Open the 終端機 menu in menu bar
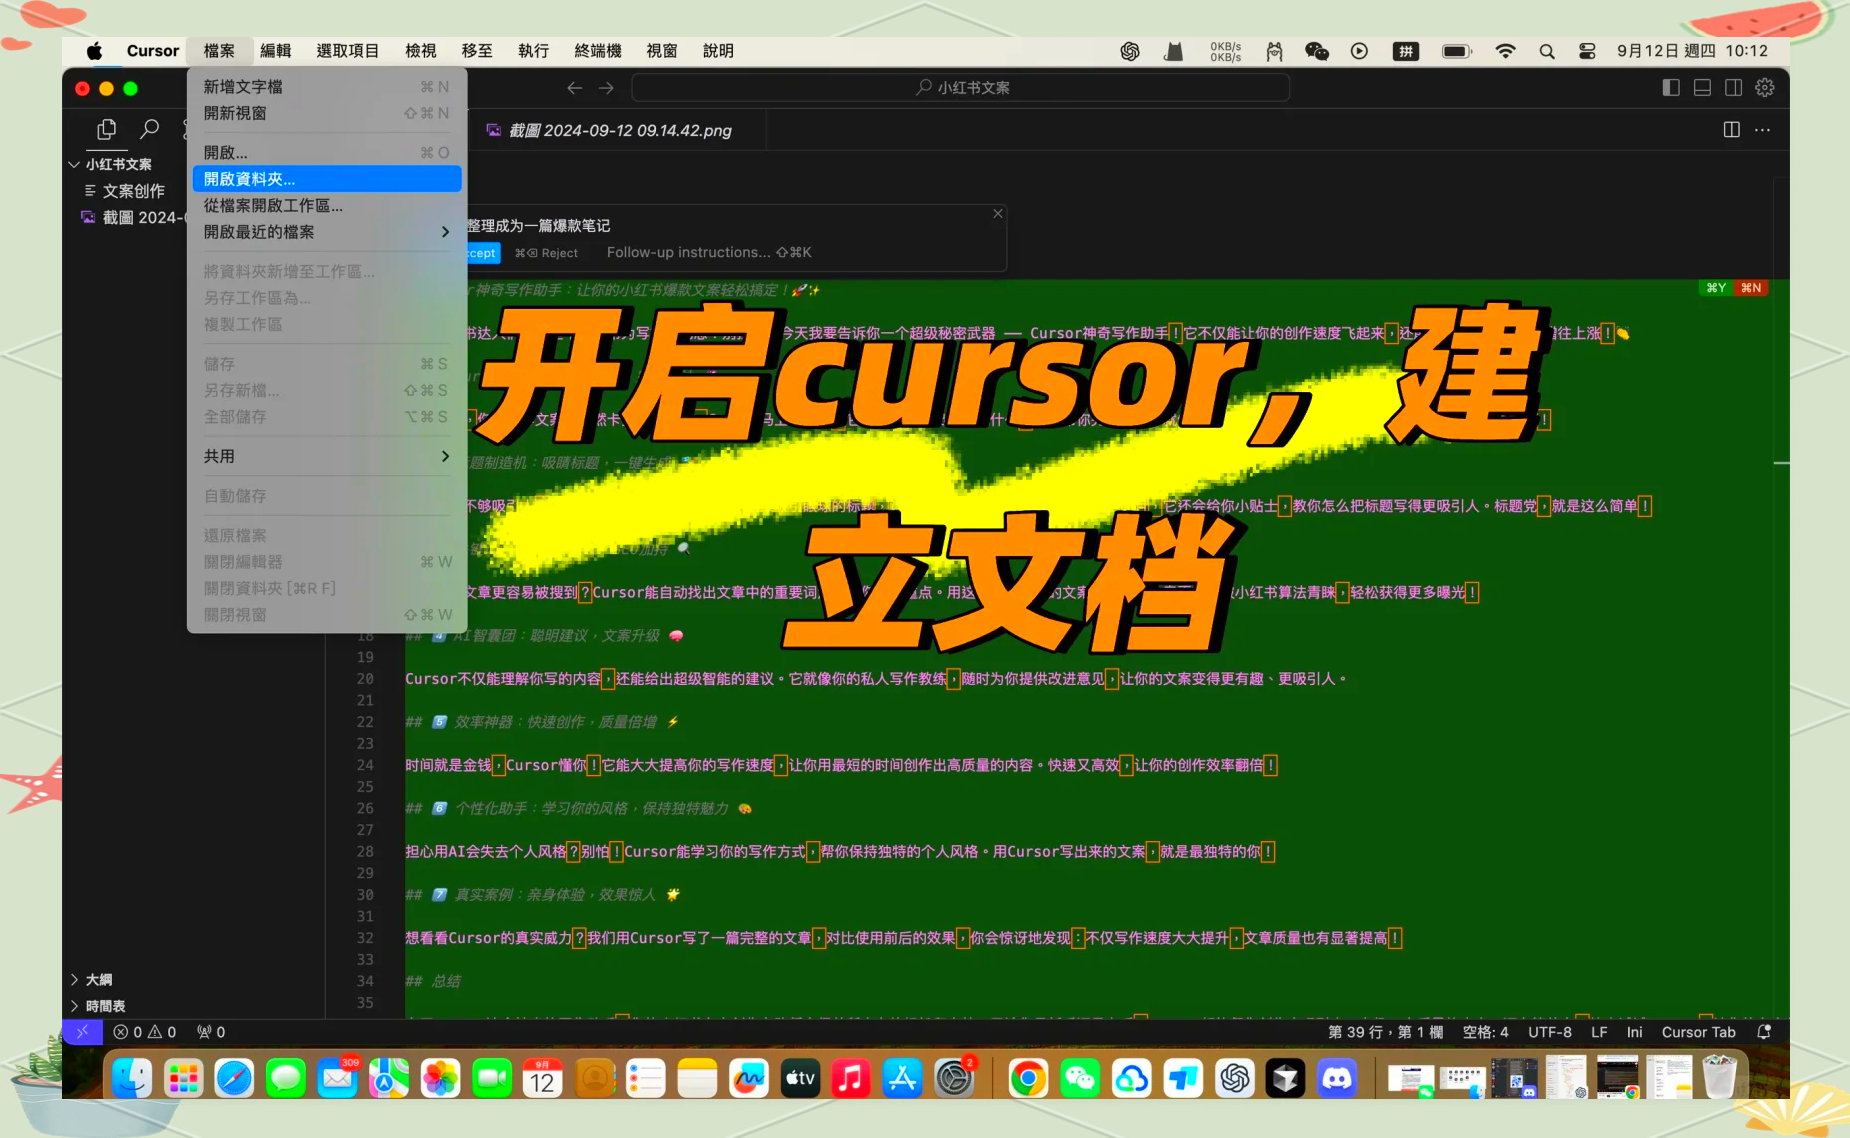Viewport: 1850px width, 1138px height. [597, 51]
